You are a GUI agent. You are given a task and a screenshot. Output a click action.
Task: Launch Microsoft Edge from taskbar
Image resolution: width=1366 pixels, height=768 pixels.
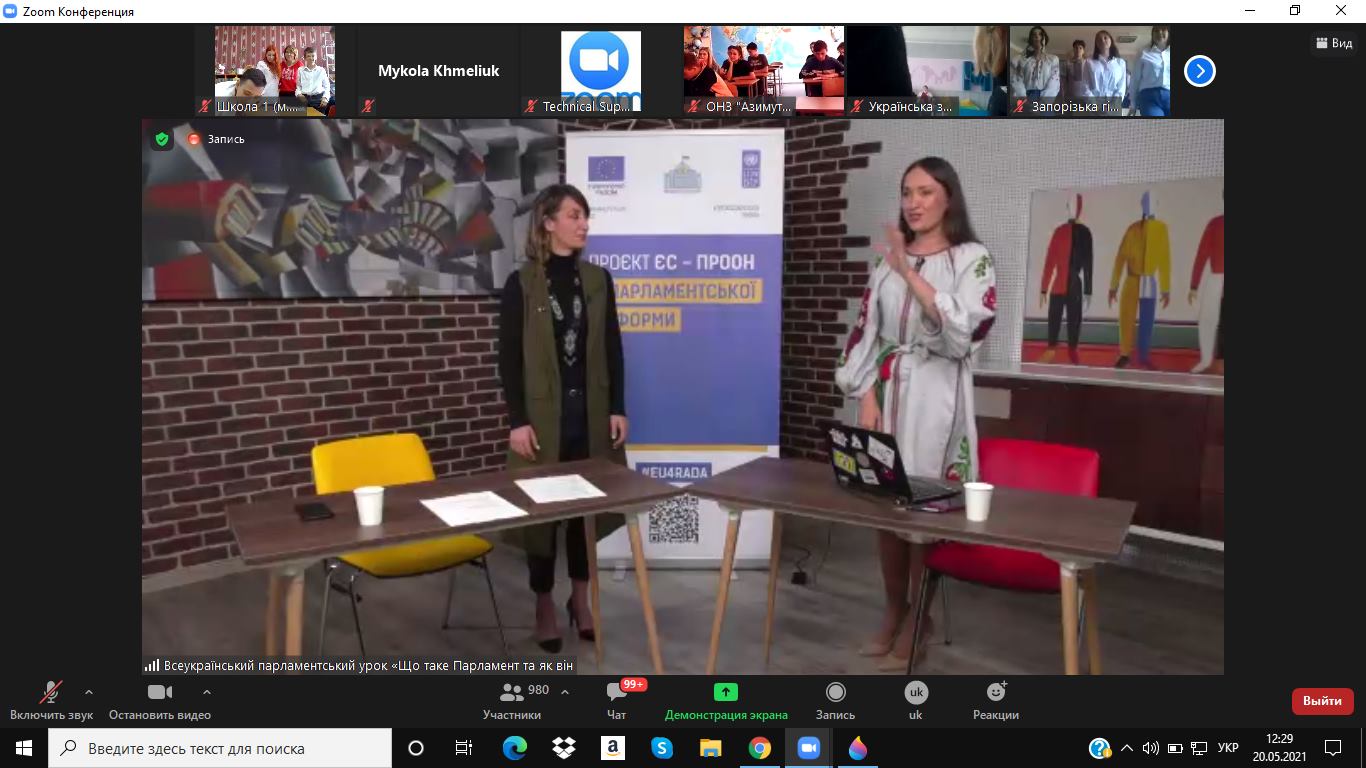point(514,748)
